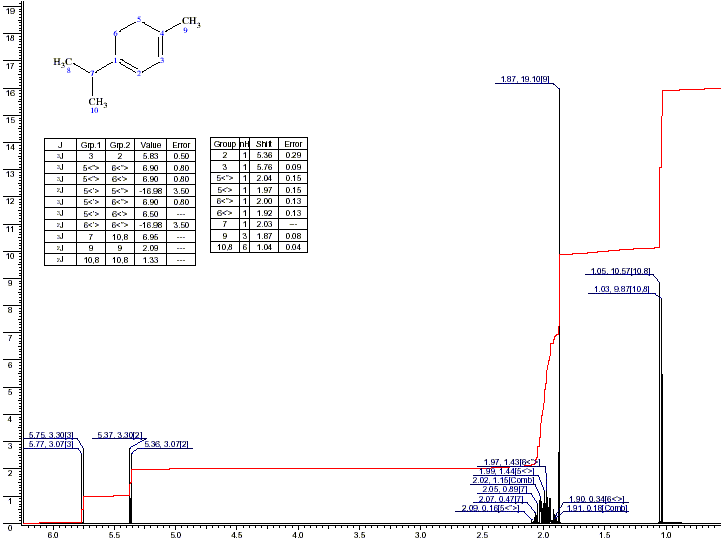
Task: Select the peak label '2.02, 1.15[Comb]'
Action: coord(503,481)
